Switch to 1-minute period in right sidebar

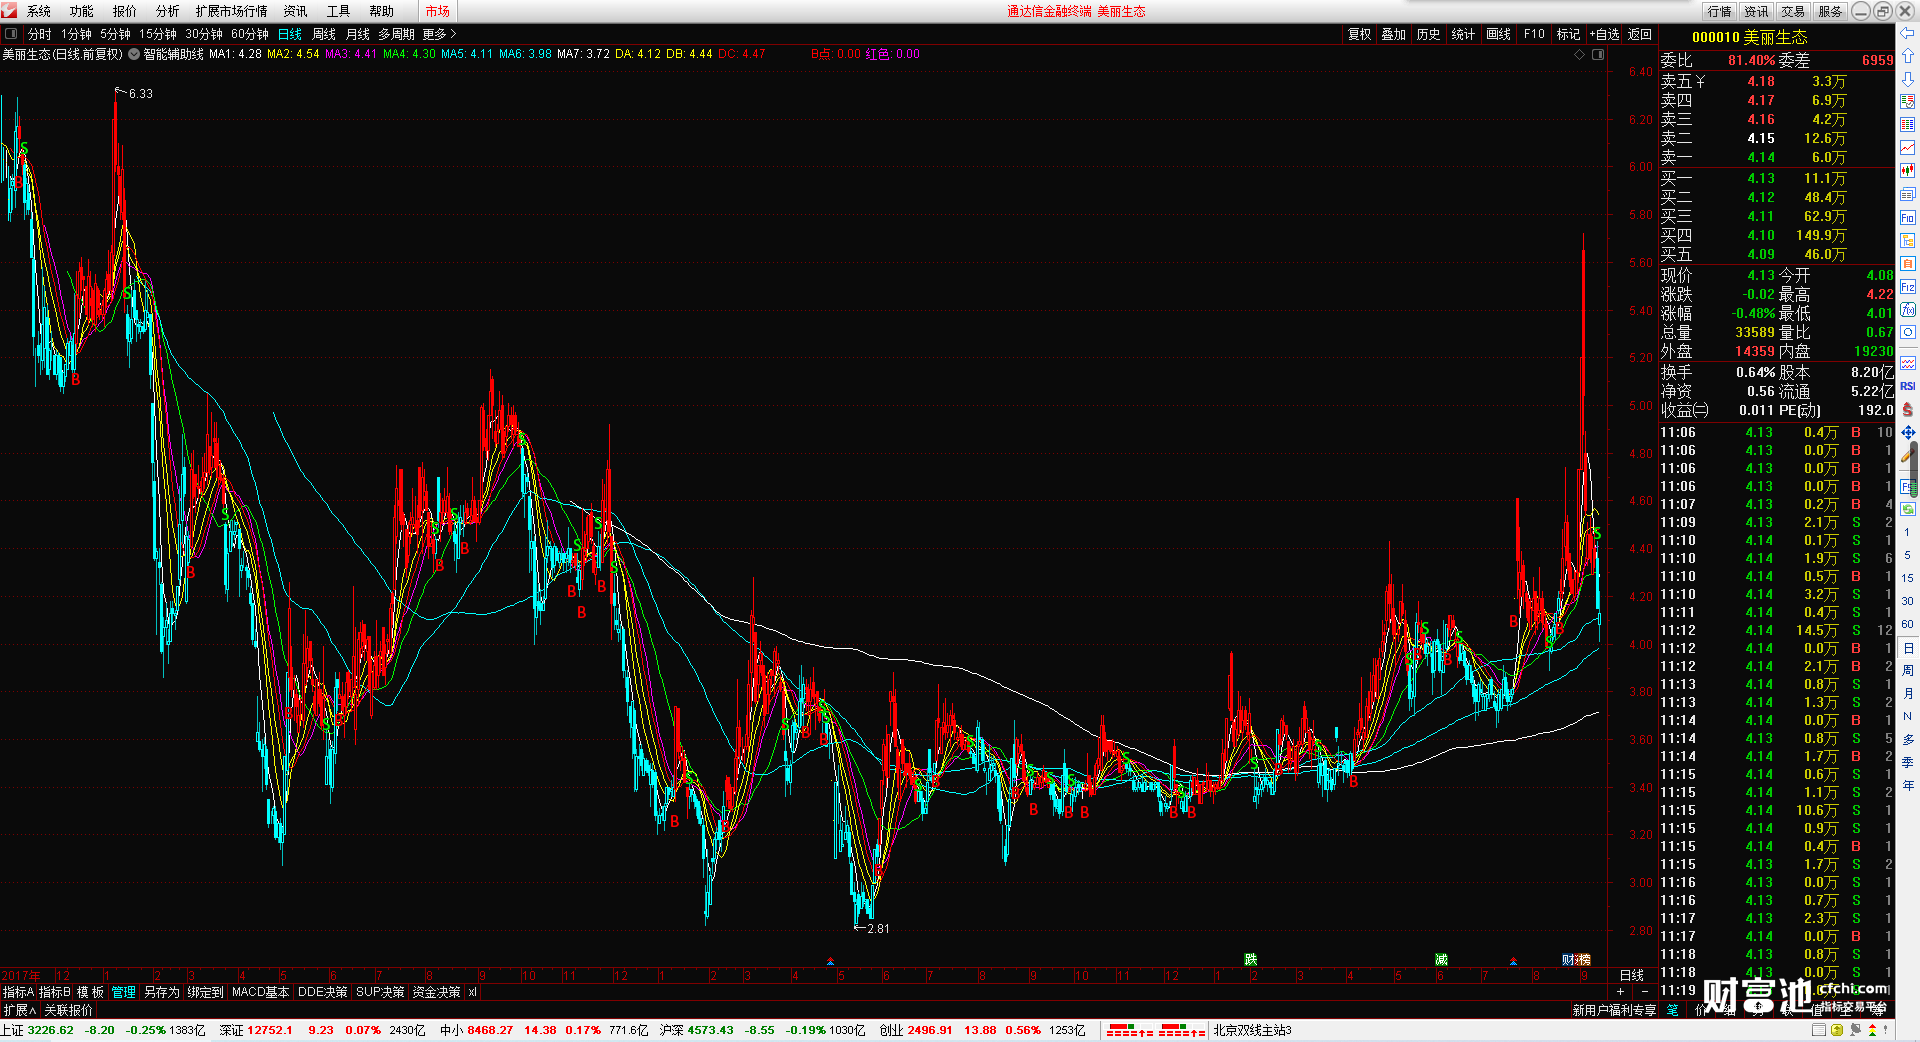click(x=1908, y=532)
